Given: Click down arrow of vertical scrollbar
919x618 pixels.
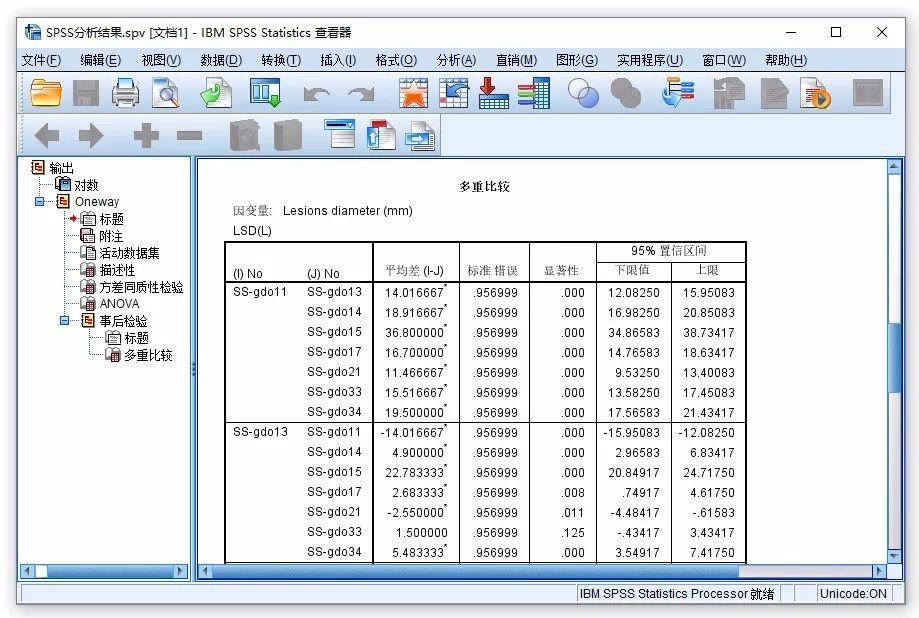Looking at the screenshot, I should click(x=895, y=555).
